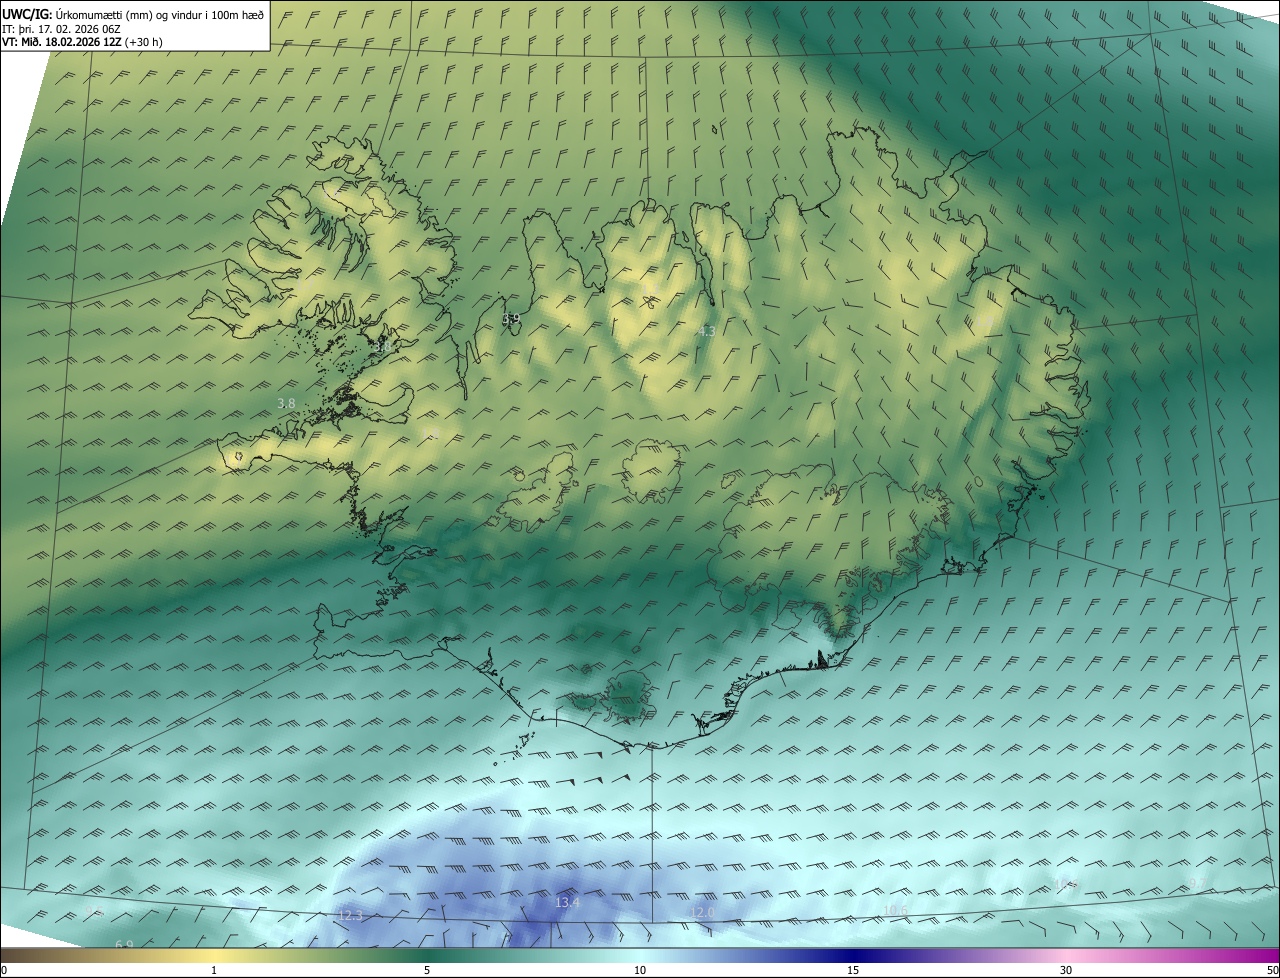
Task: Click the "50" tick label on the legend
Action: tap(1272, 970)
